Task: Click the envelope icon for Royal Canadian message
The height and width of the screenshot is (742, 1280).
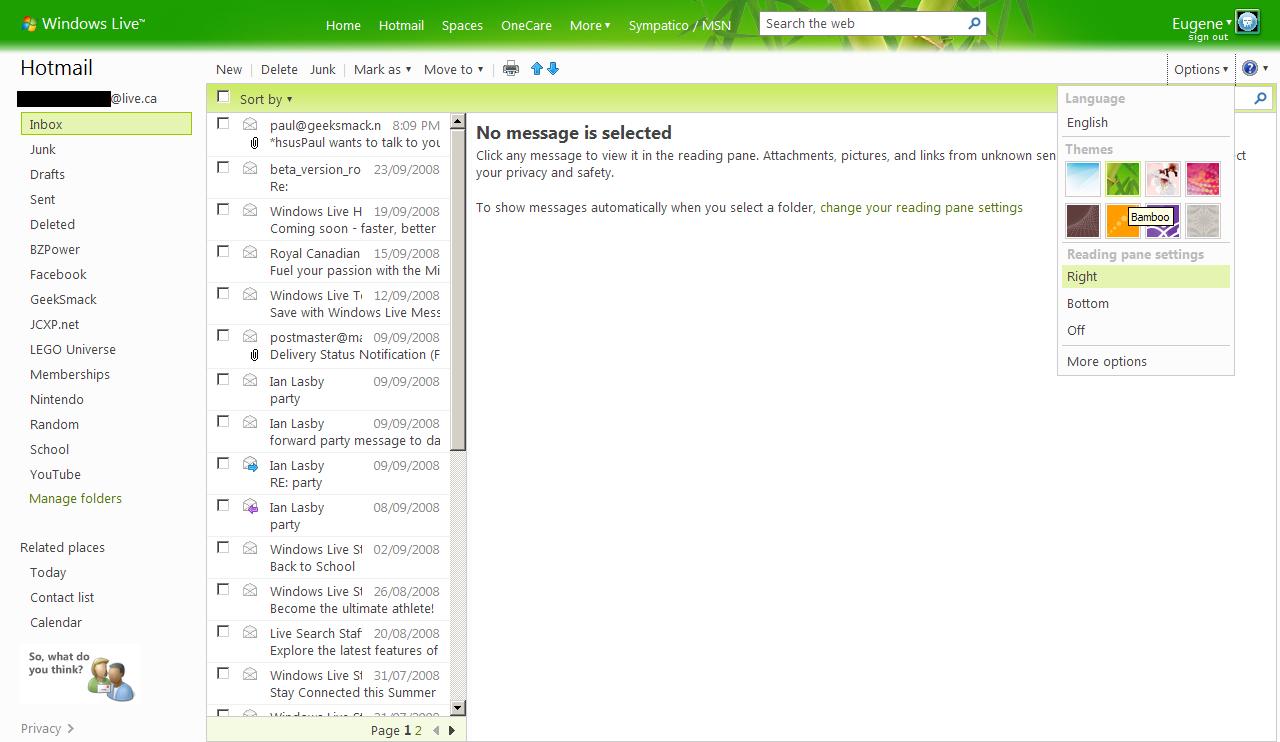Action: coord(250,252)
